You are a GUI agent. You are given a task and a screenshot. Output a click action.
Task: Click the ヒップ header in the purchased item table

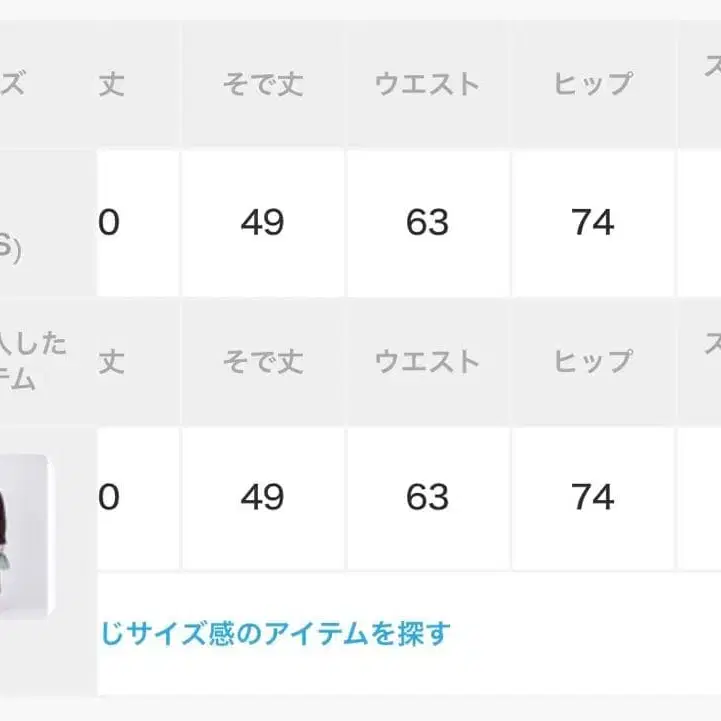click(592, 361)
